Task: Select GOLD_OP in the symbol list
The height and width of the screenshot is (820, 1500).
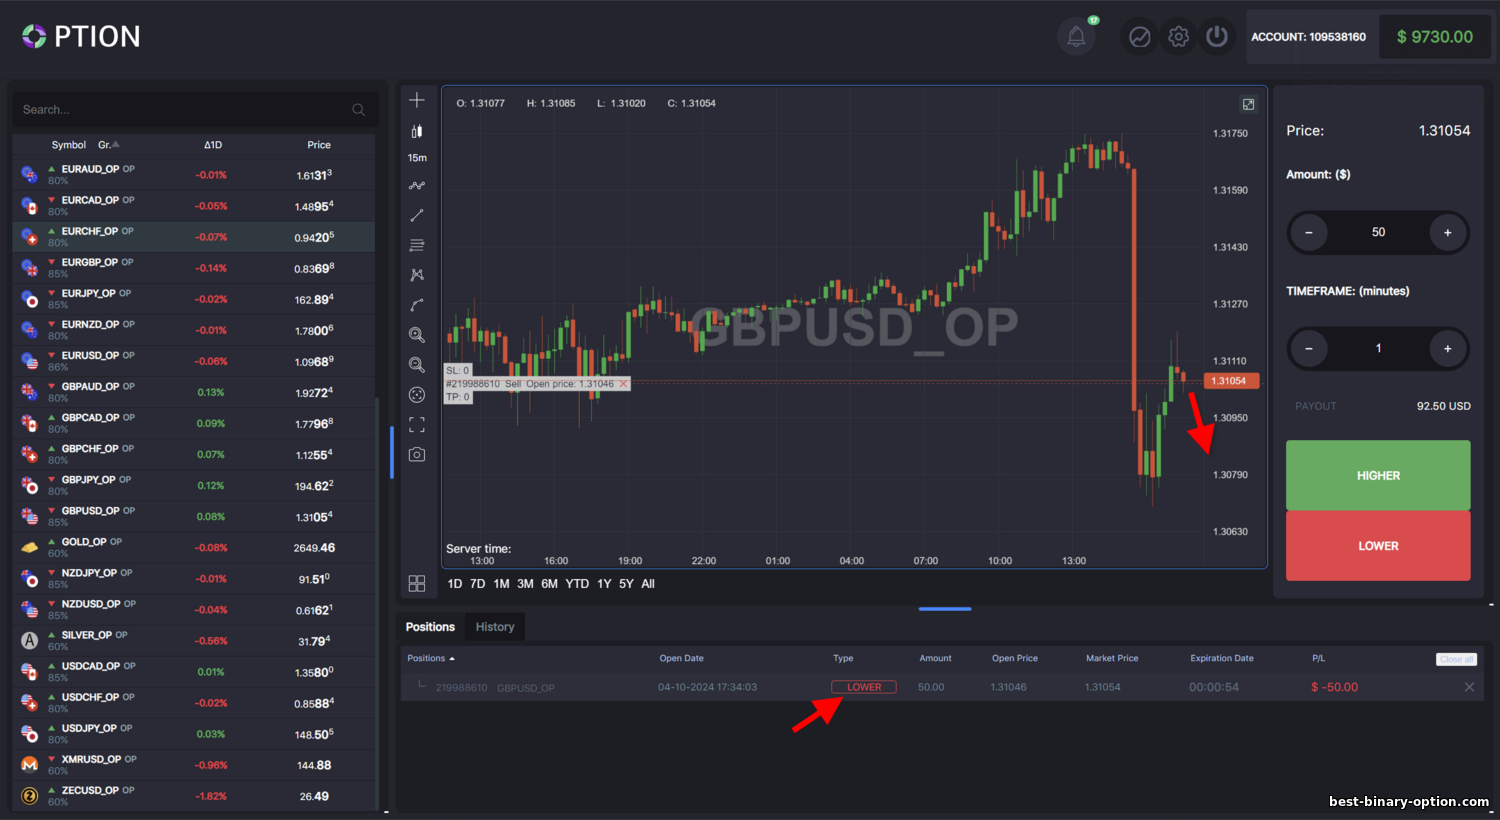Action: 194,547
